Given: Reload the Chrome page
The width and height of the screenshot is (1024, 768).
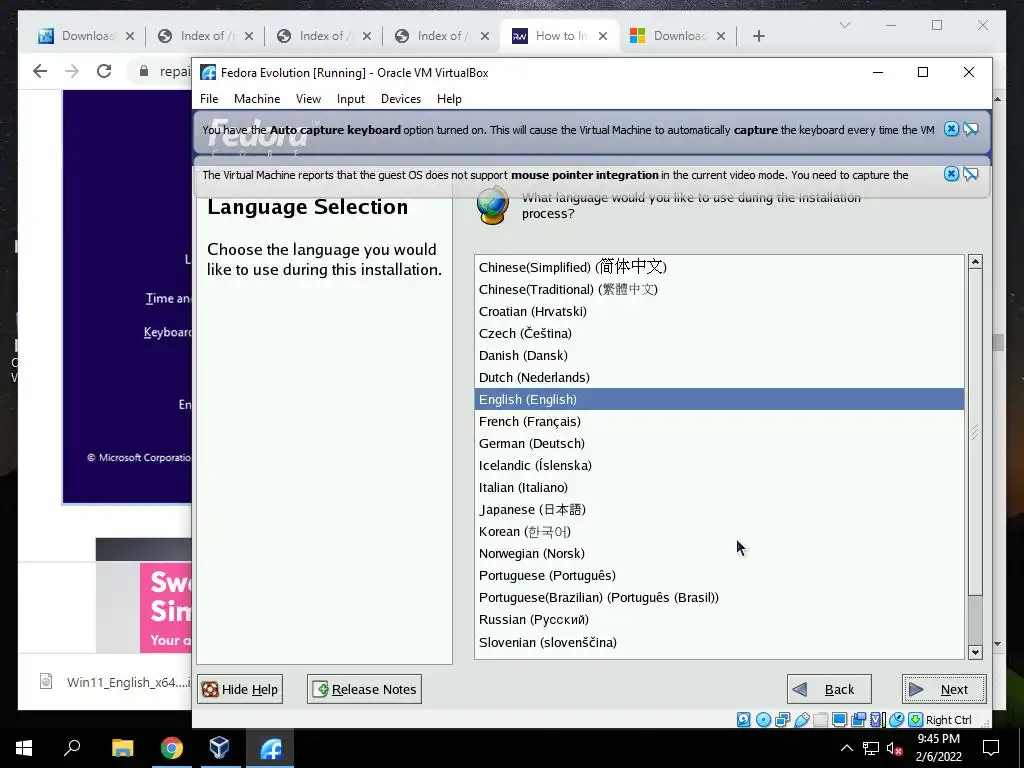Looking at the screenshot, I should coord(104,71).
